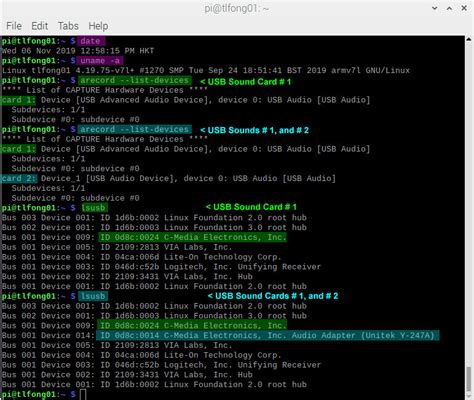The image size is (474, 400).
Task: Click the window title 'pi@tlfong01: ~'
Action: point(237,8)
